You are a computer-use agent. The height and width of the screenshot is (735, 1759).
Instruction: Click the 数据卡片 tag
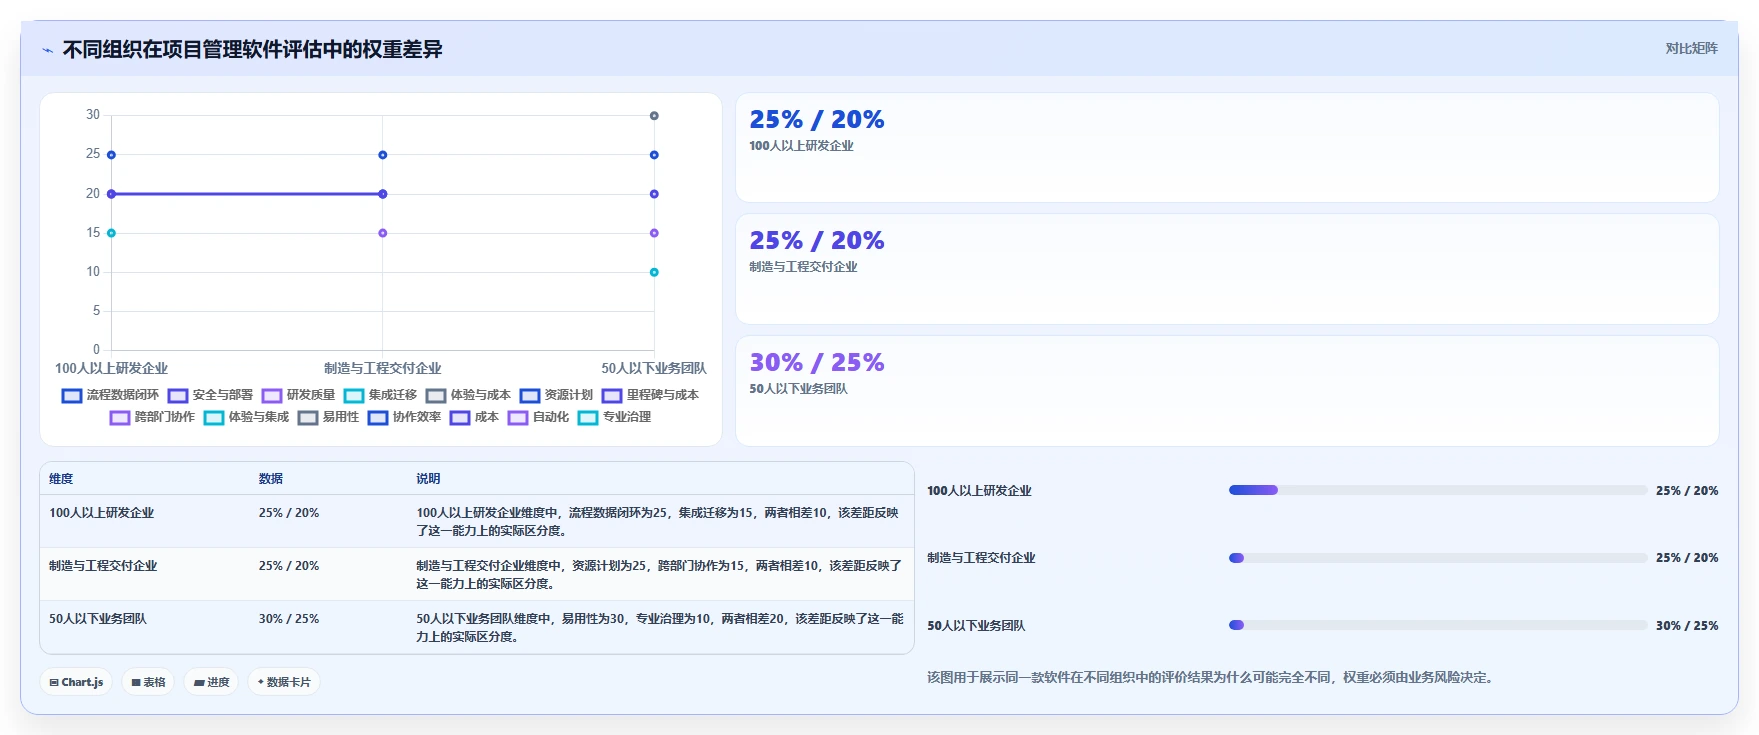pyautogui.click(x=284, y=682)
